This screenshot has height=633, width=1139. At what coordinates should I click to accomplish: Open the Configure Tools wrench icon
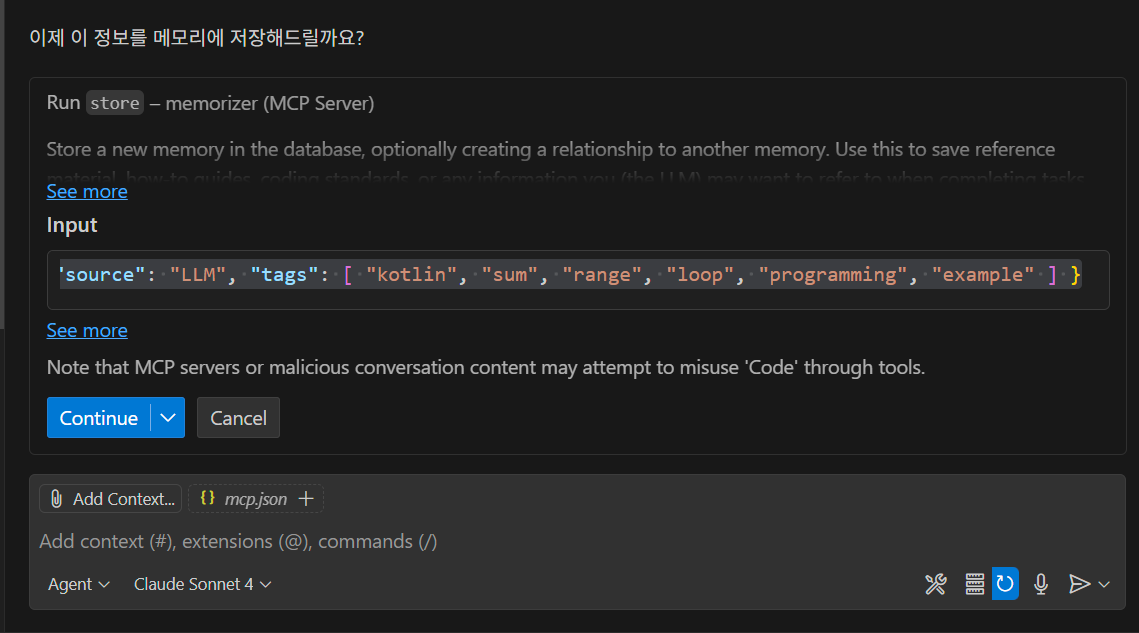point(935,584)
